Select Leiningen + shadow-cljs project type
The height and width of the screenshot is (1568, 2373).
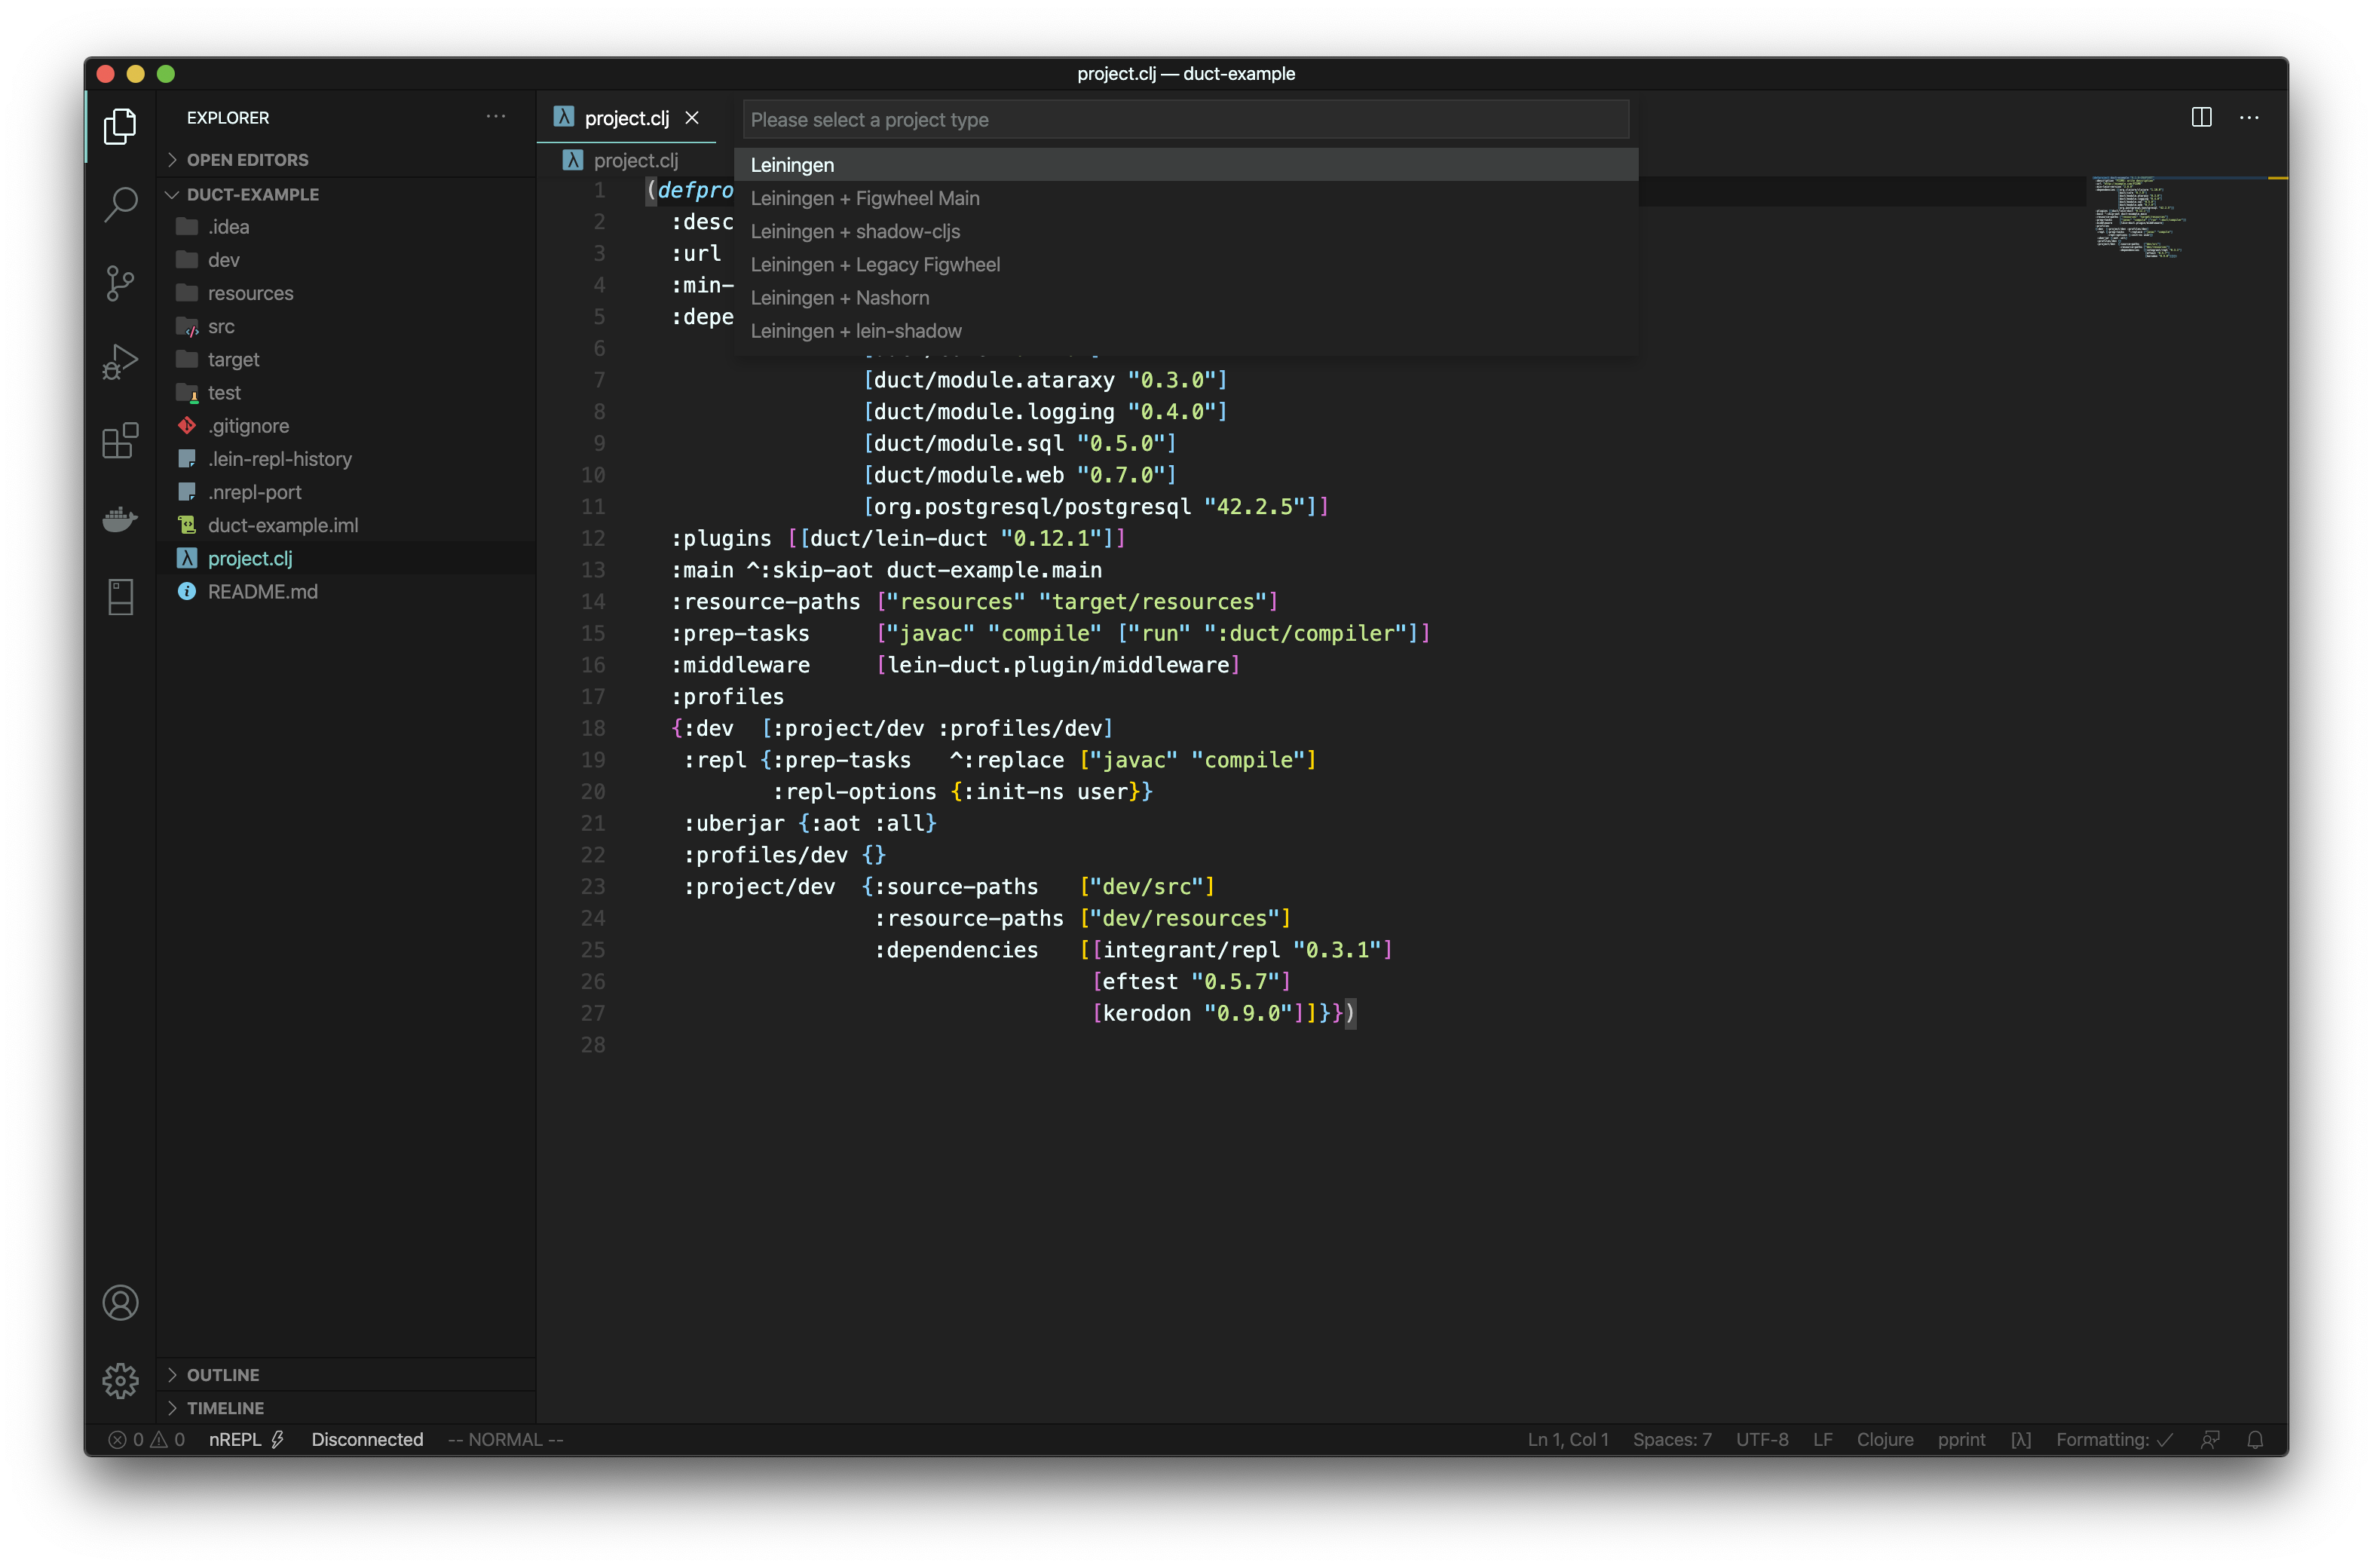click(x=855, y=231)
